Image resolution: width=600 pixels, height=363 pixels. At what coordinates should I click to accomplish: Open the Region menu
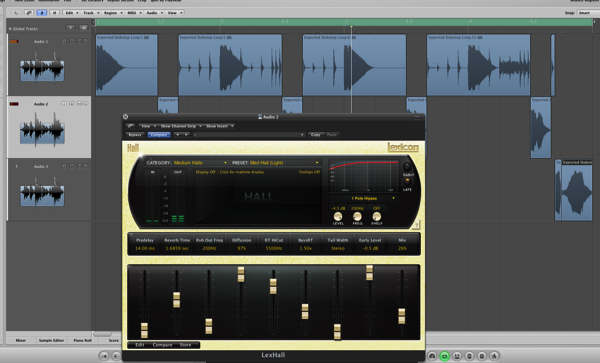pyautogui.click(x=113, y=13)
